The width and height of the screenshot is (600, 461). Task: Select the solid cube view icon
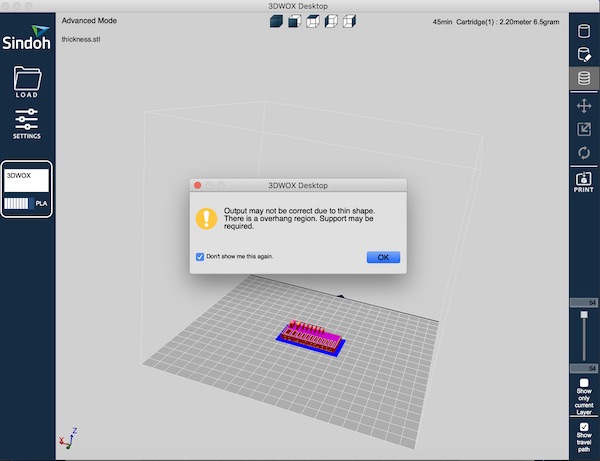[x=276, y=21]
